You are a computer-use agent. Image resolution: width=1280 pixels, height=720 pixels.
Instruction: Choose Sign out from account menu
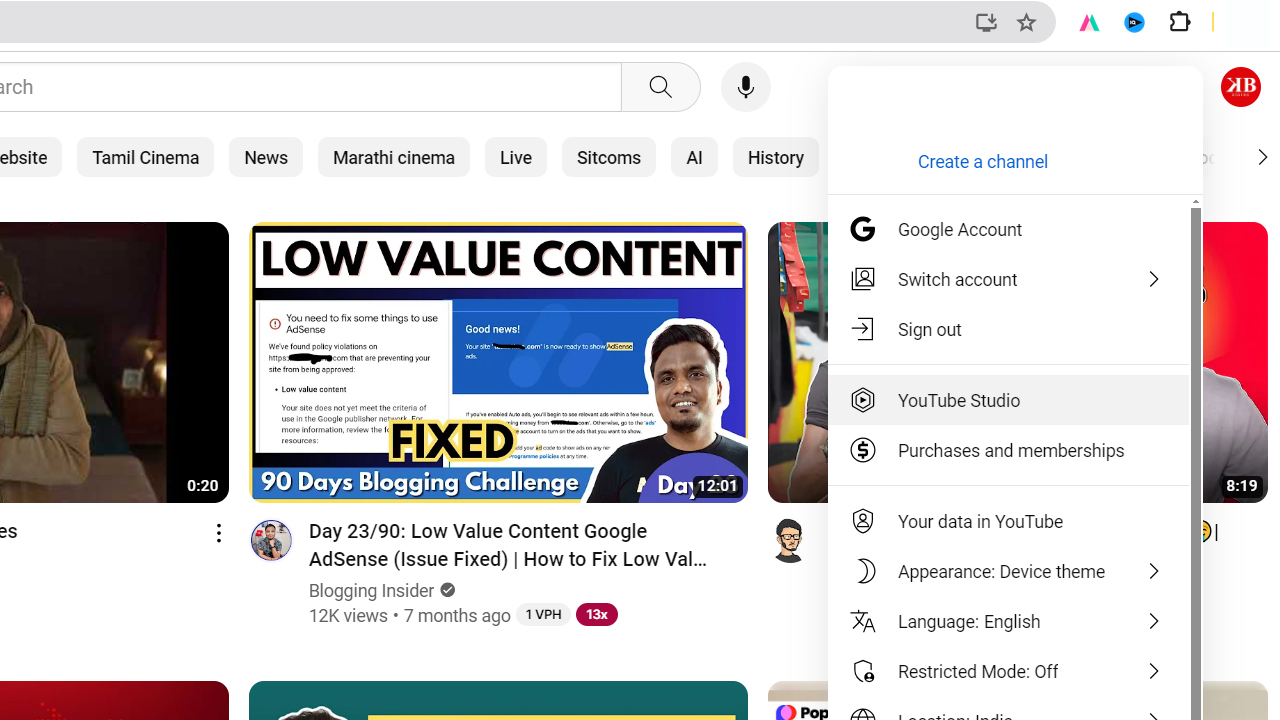tap(1008, 329)
